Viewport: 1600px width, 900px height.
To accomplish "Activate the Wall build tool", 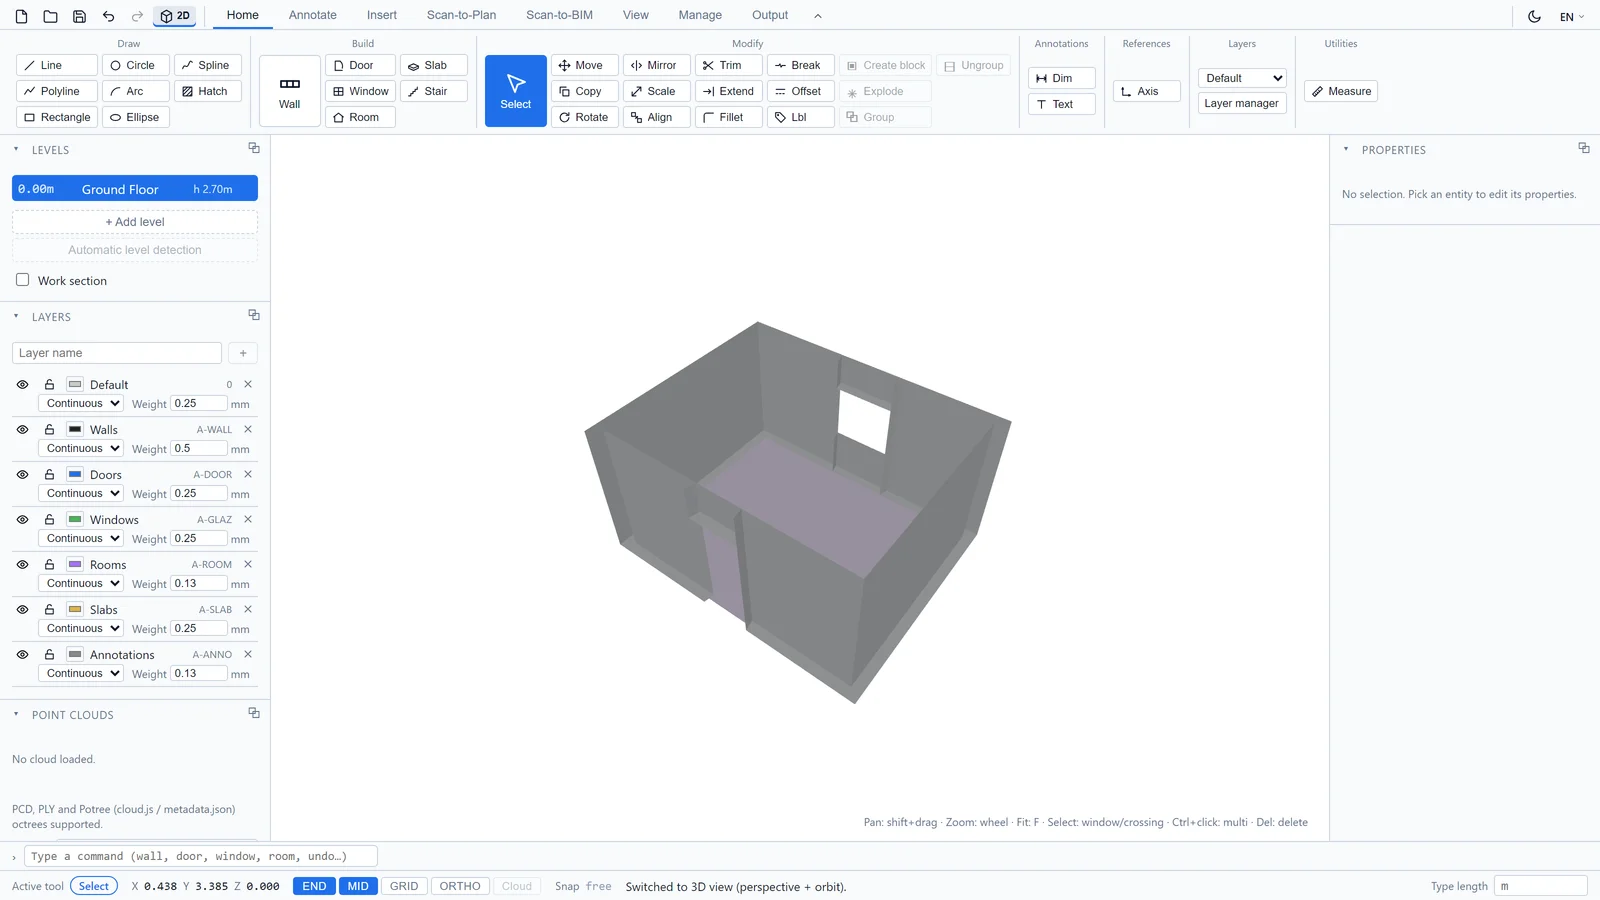I will tap(290, 91).
